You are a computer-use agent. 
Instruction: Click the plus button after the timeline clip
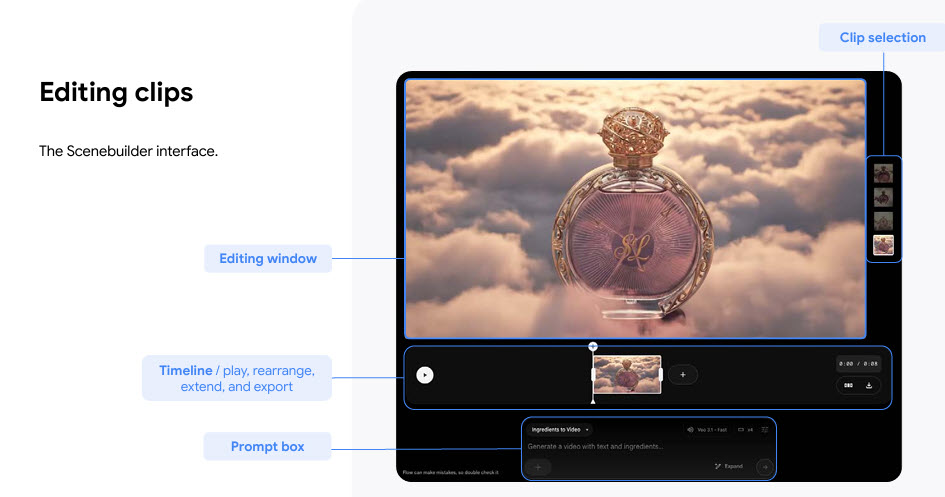(683, 374)
